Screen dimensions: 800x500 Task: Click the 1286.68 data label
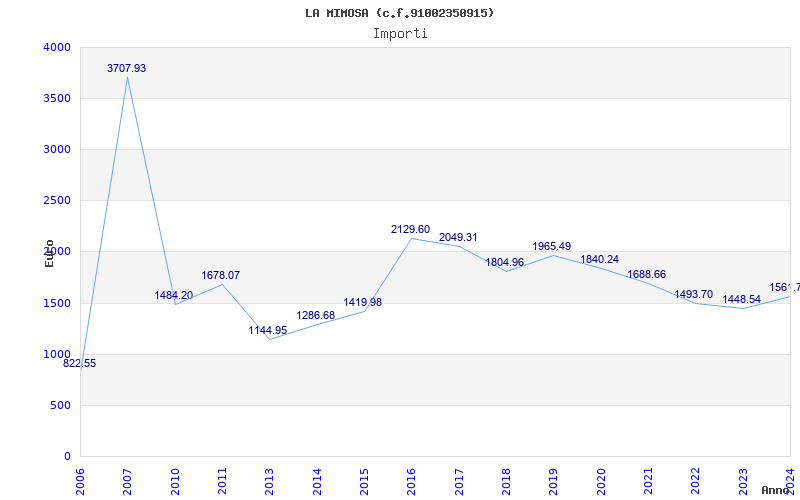pos(316,315)
